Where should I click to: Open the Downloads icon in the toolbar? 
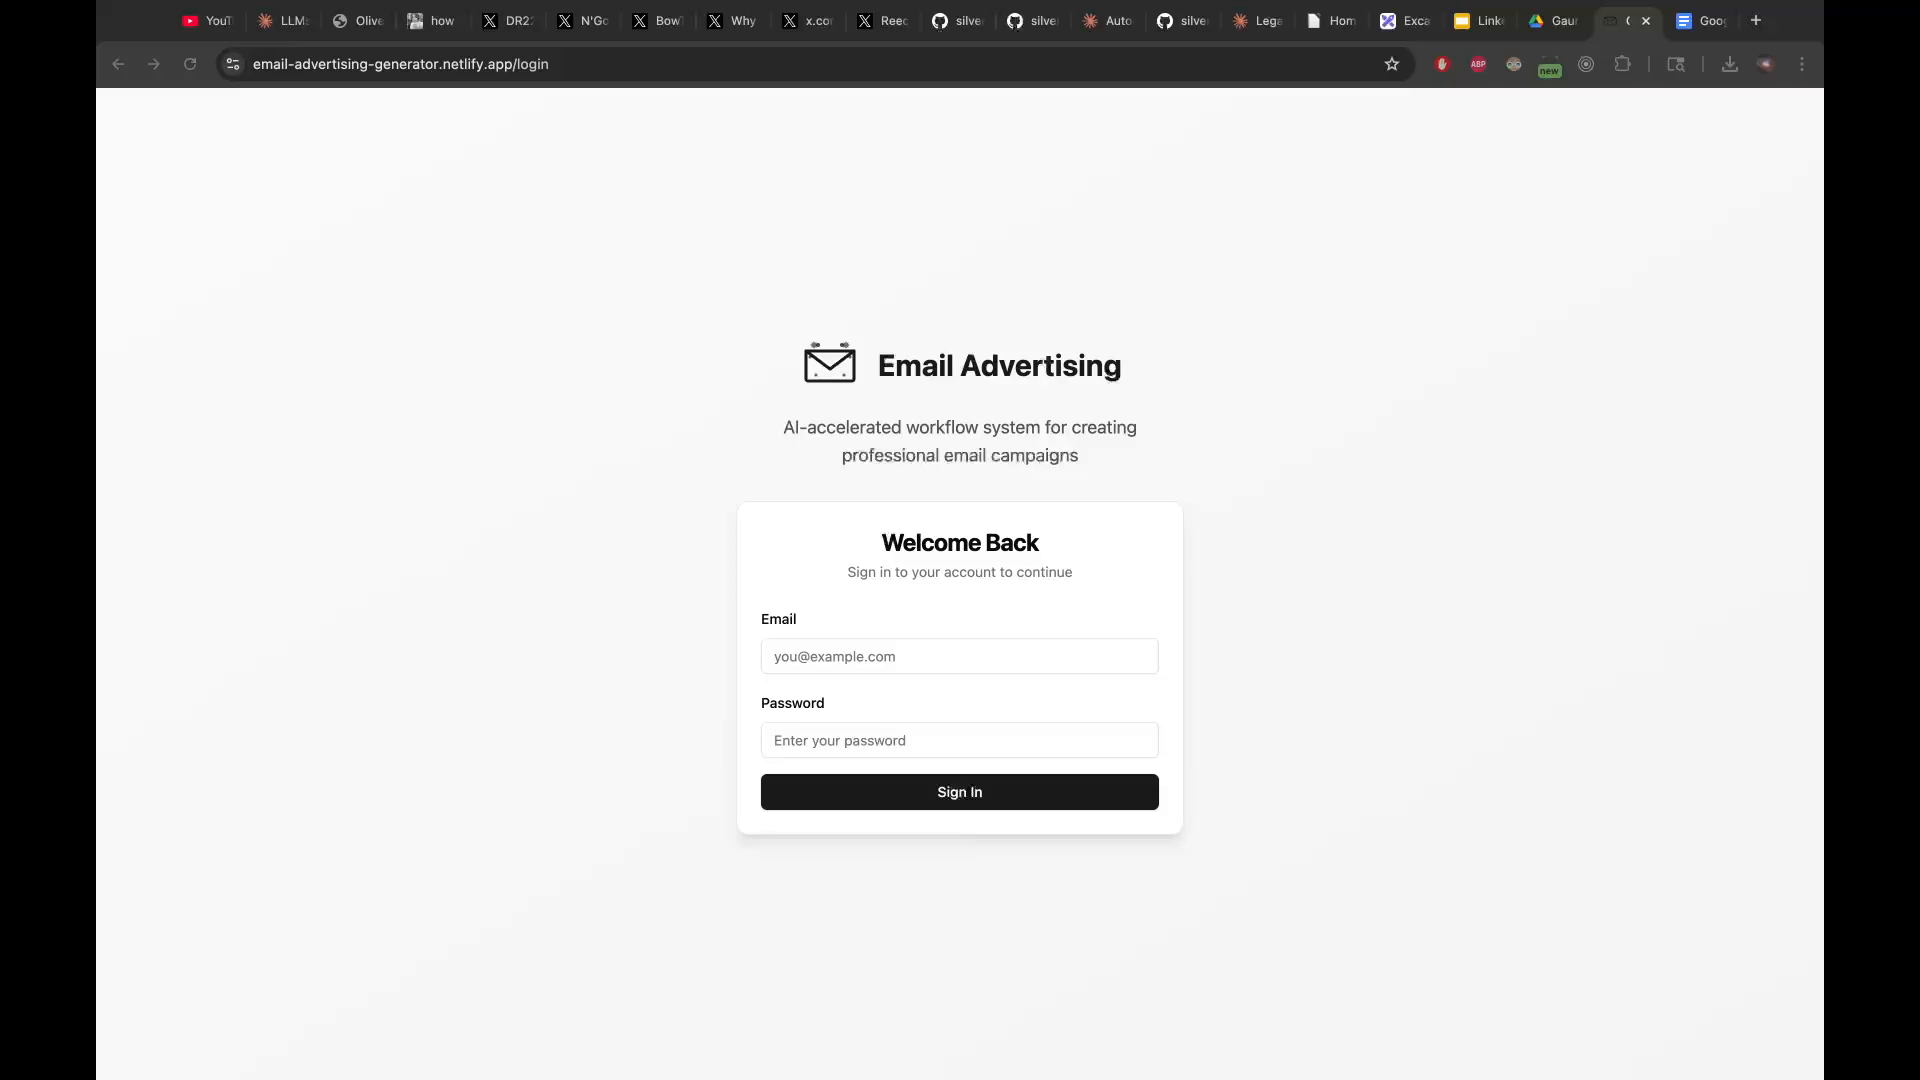(1729, 64)
